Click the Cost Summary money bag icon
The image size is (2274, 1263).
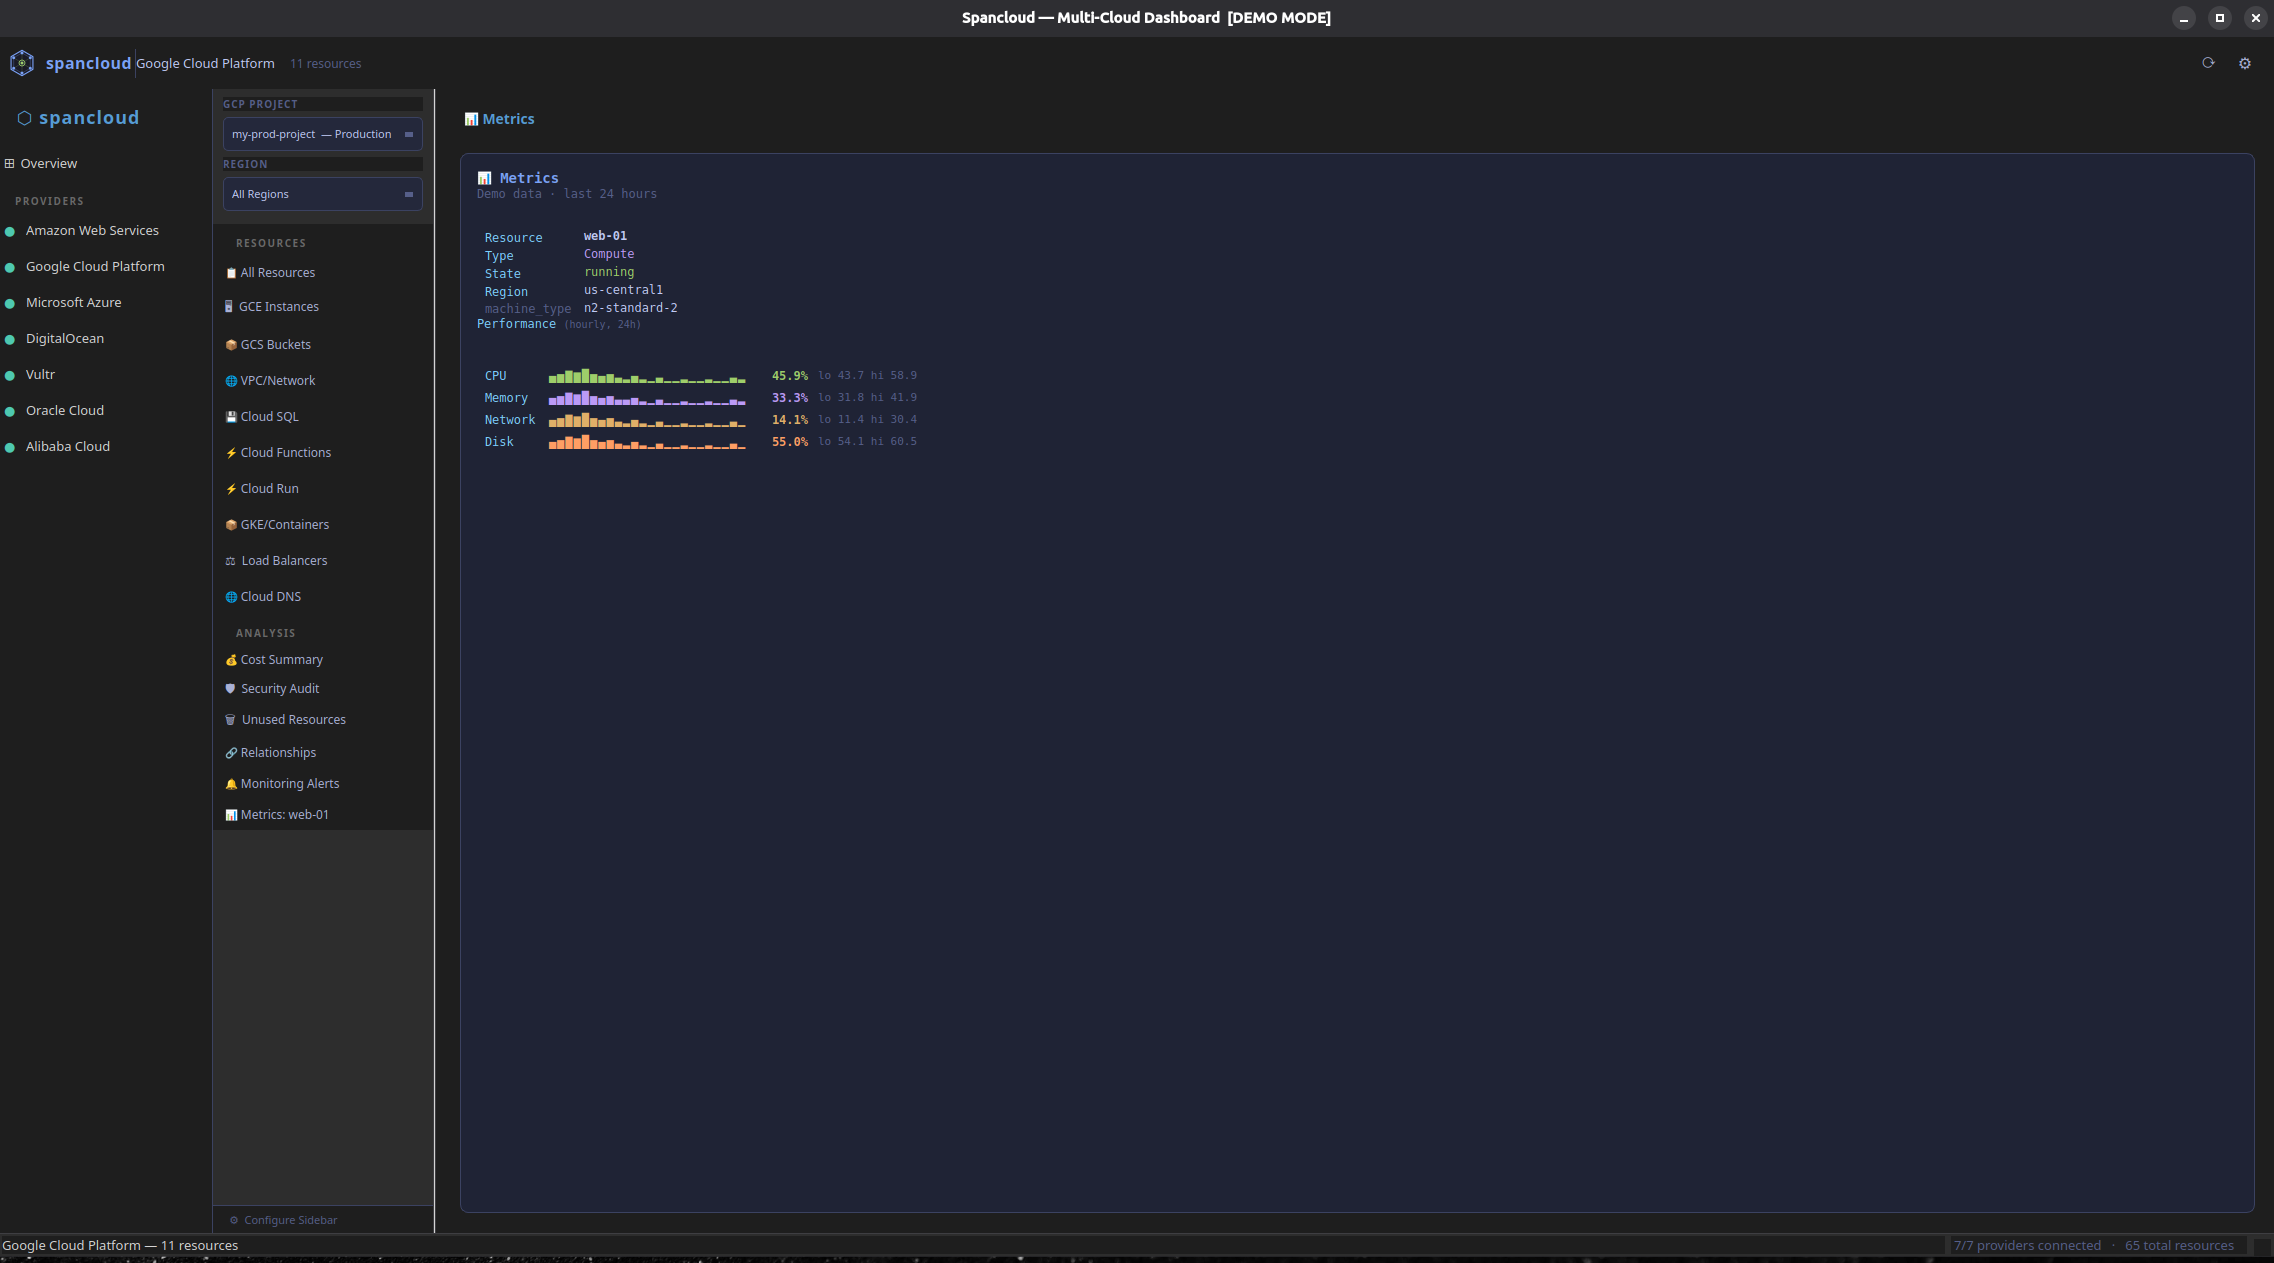click(x=231, y=660)
